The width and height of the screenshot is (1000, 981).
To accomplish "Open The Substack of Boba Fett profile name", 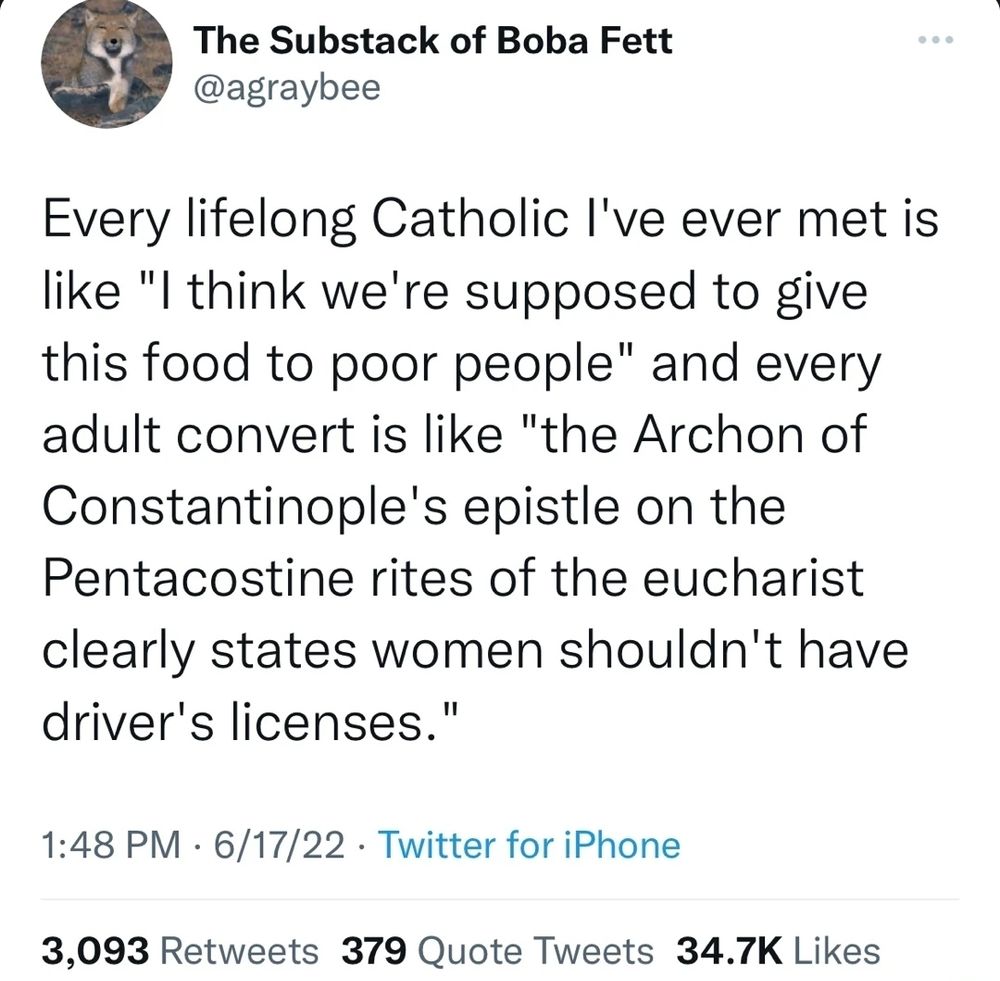I will pyautogui.click(x=432, y=41).
